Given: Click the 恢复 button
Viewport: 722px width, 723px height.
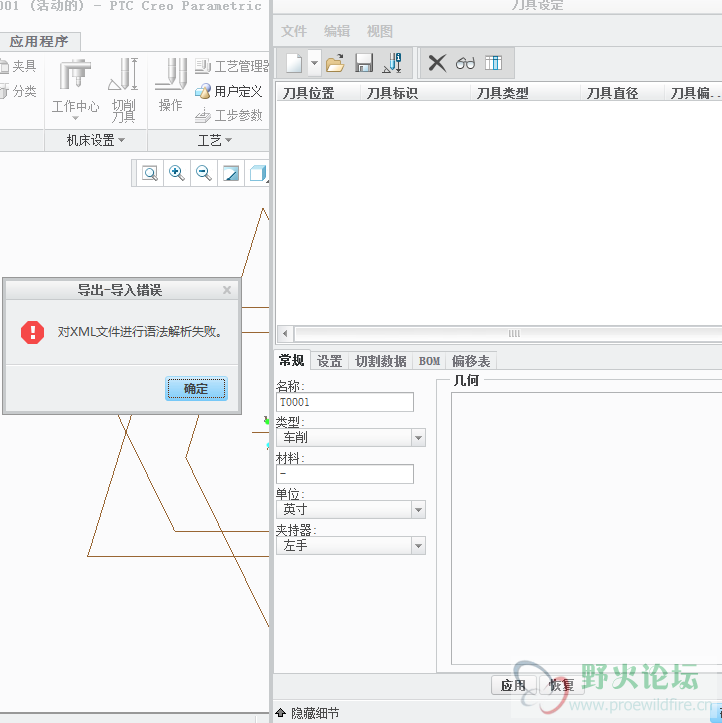Looking at the screenshot, I should (561, 685).
